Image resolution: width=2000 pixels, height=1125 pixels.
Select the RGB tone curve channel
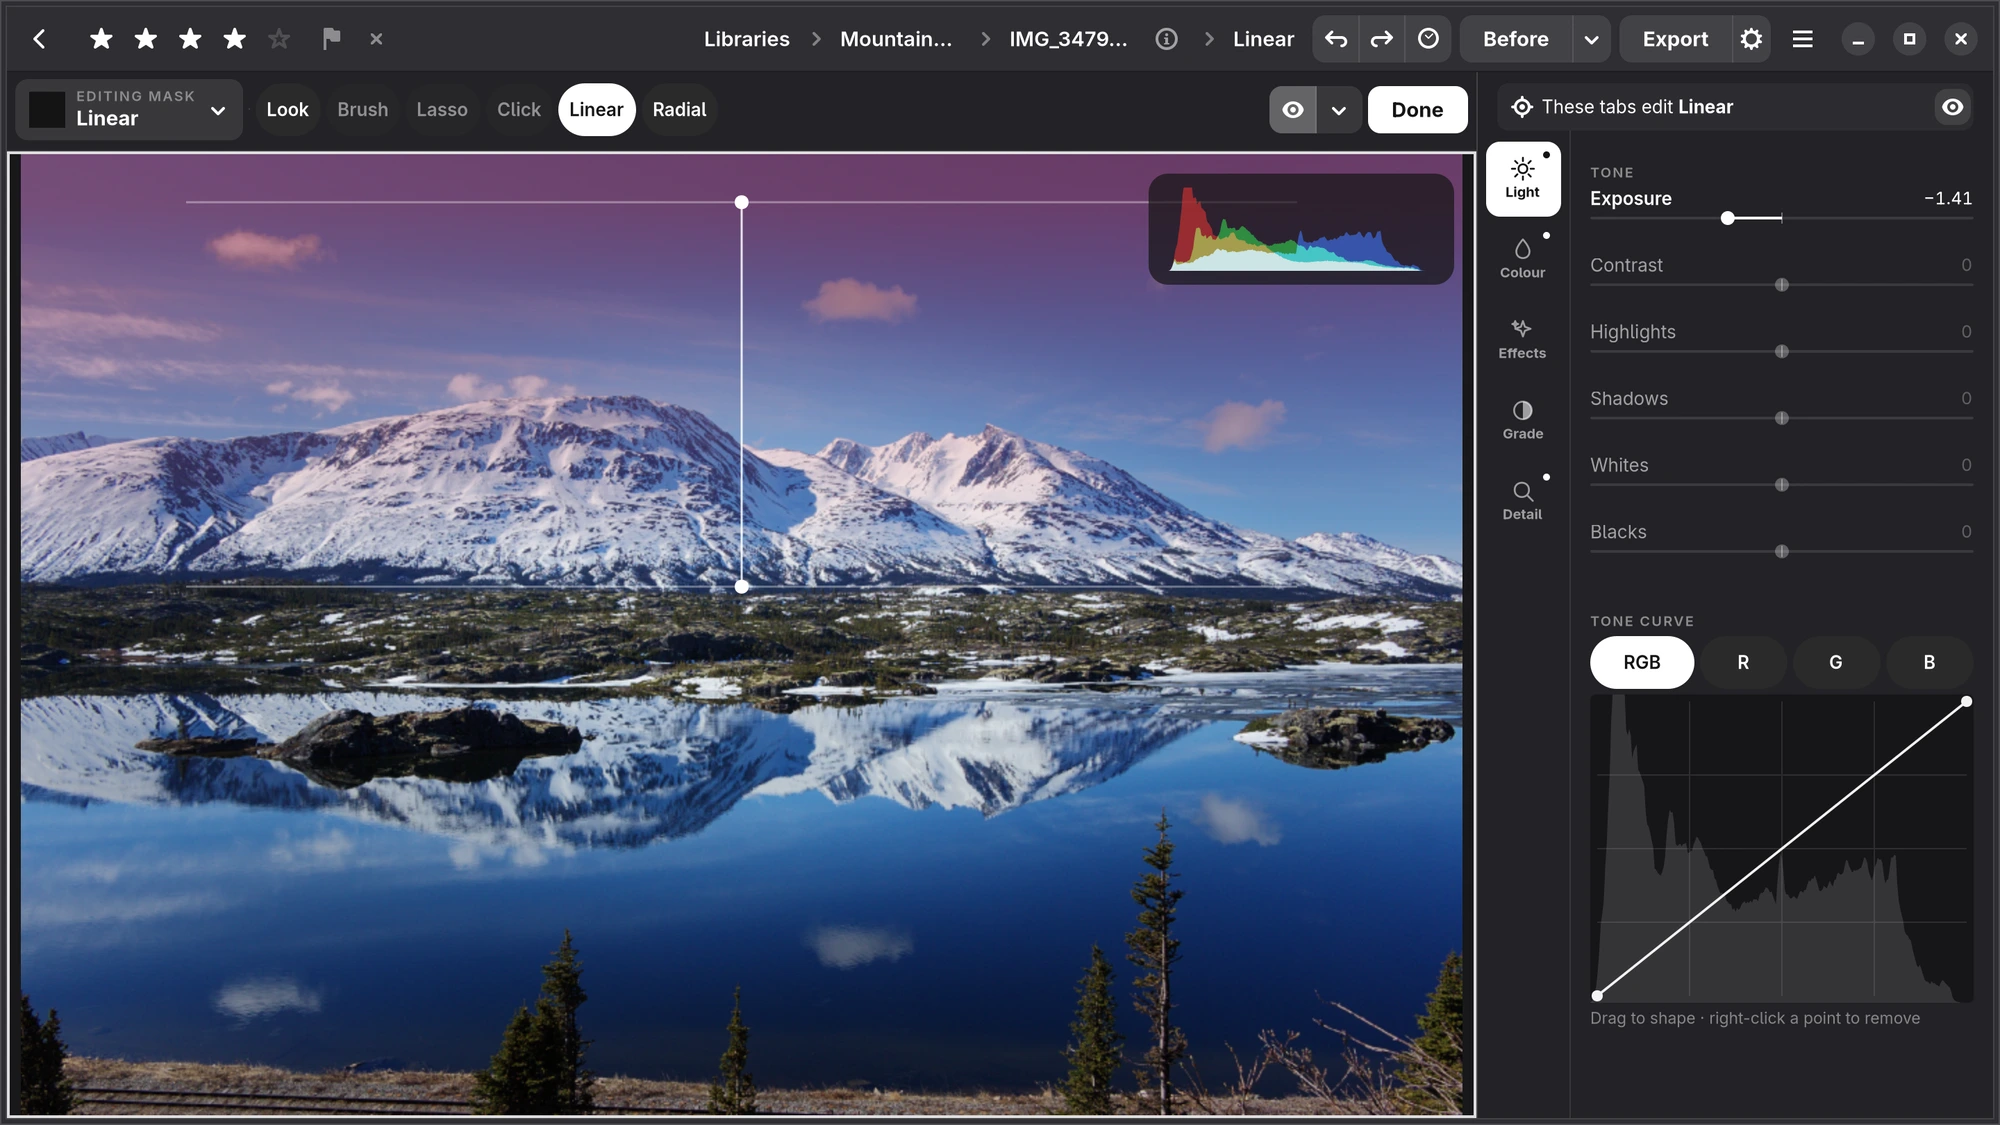point(1642,662)
